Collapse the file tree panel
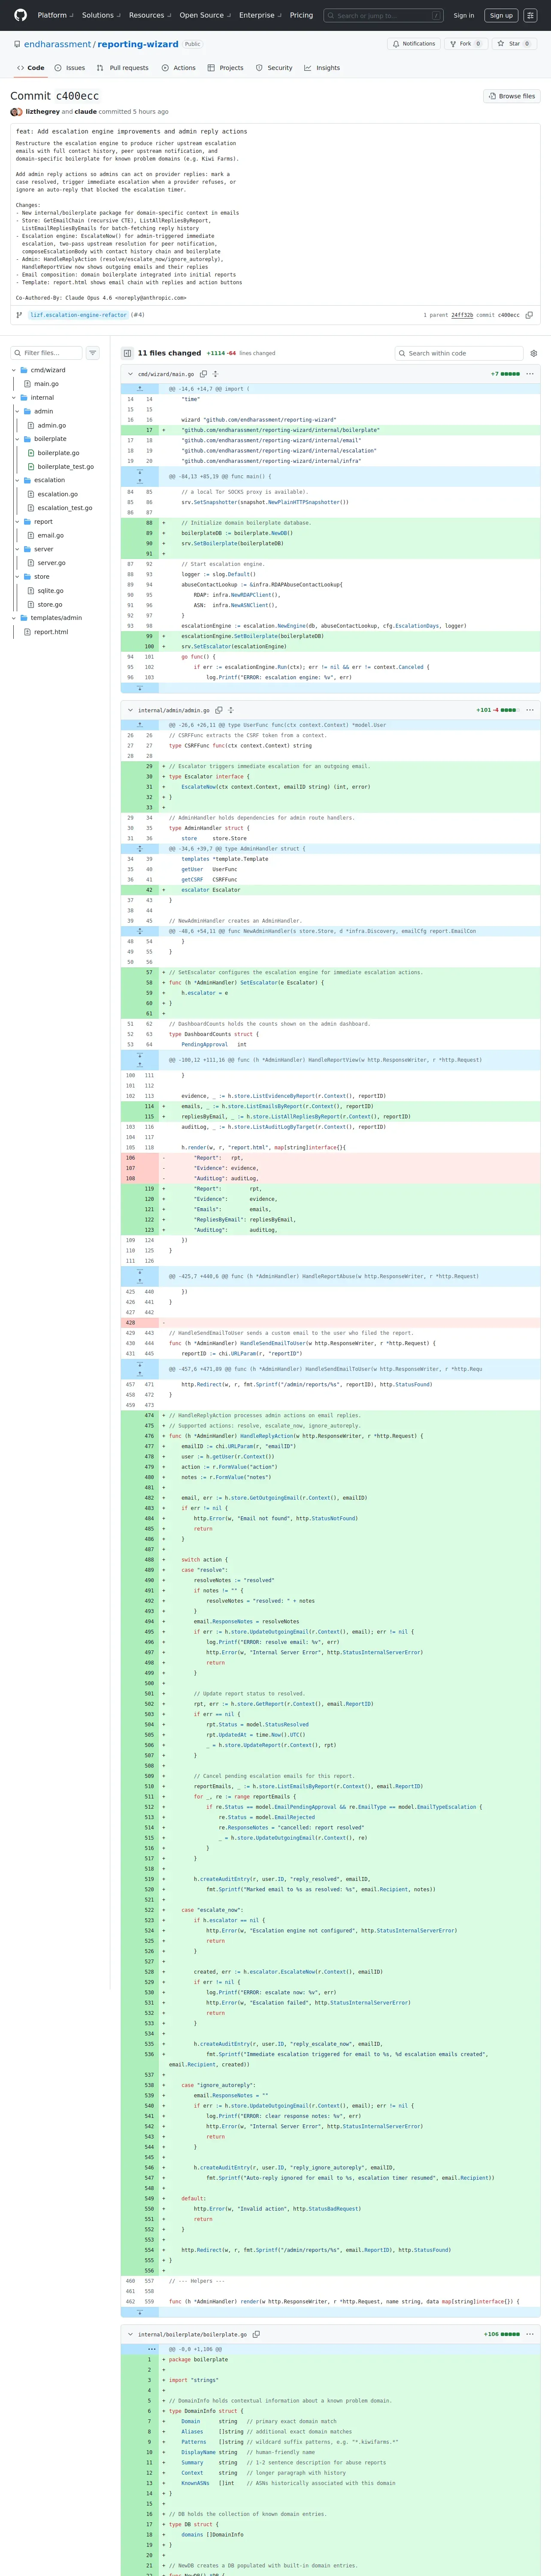 (x=127, y=353)
